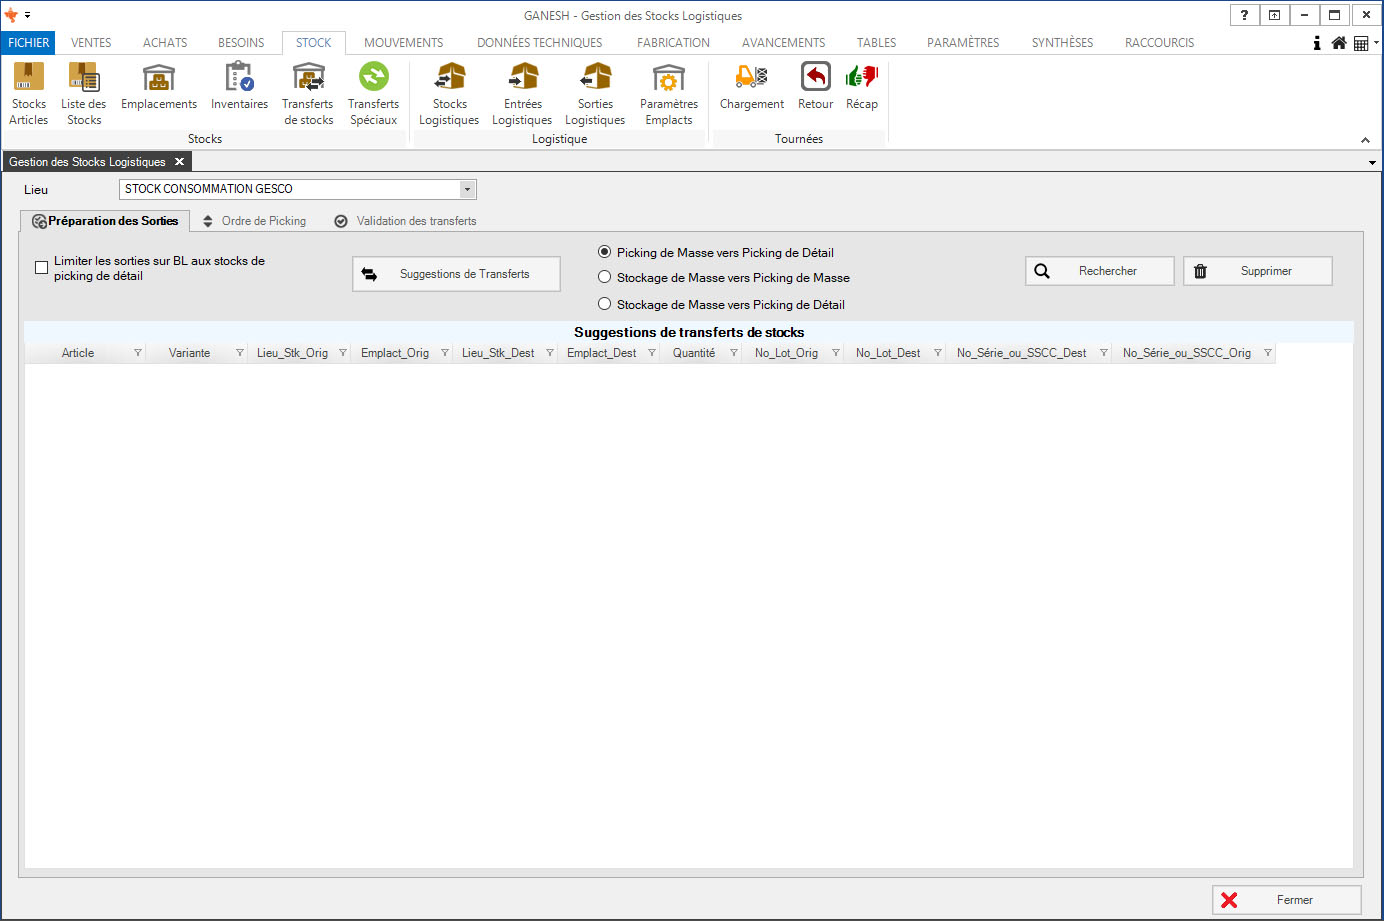Viewport: 1384px width, 921px height.
Task: Close the Gestion des Stocks Logistiques tab
Action: pyautogui.click(x=180, y=162)
